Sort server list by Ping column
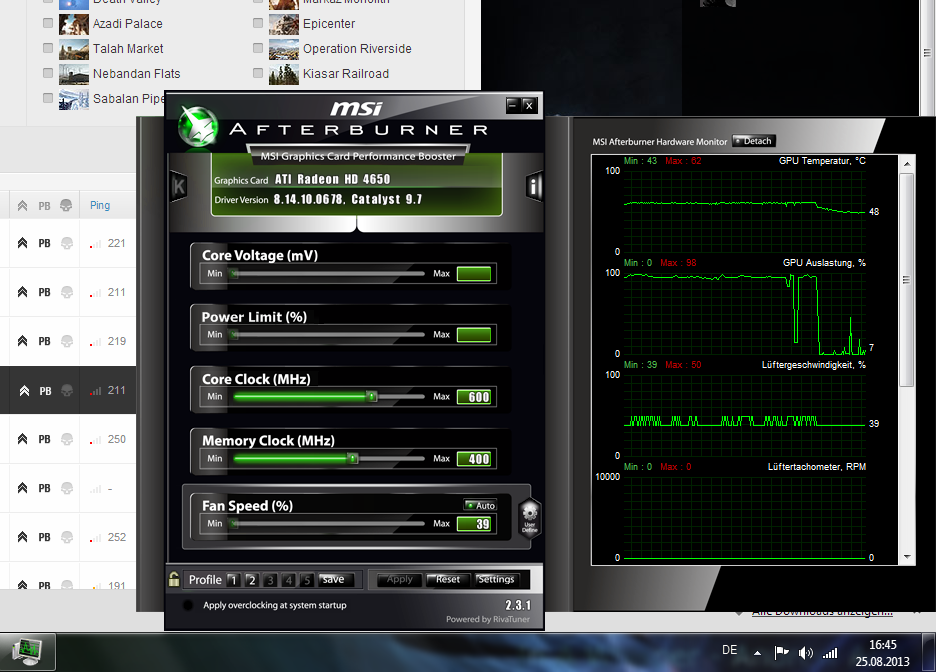The width and height of the screenshot is (936, 672). [x=100, y=205]
